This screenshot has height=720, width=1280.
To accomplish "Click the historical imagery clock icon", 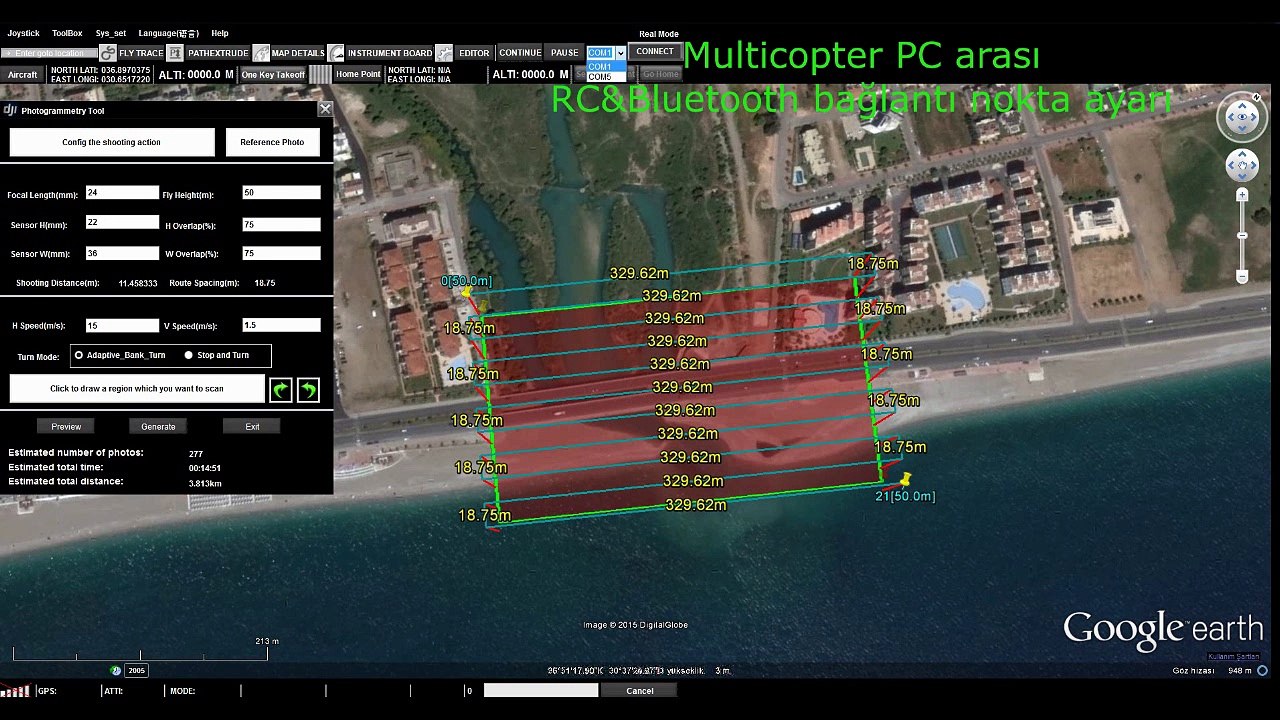I will coord(116,670).
